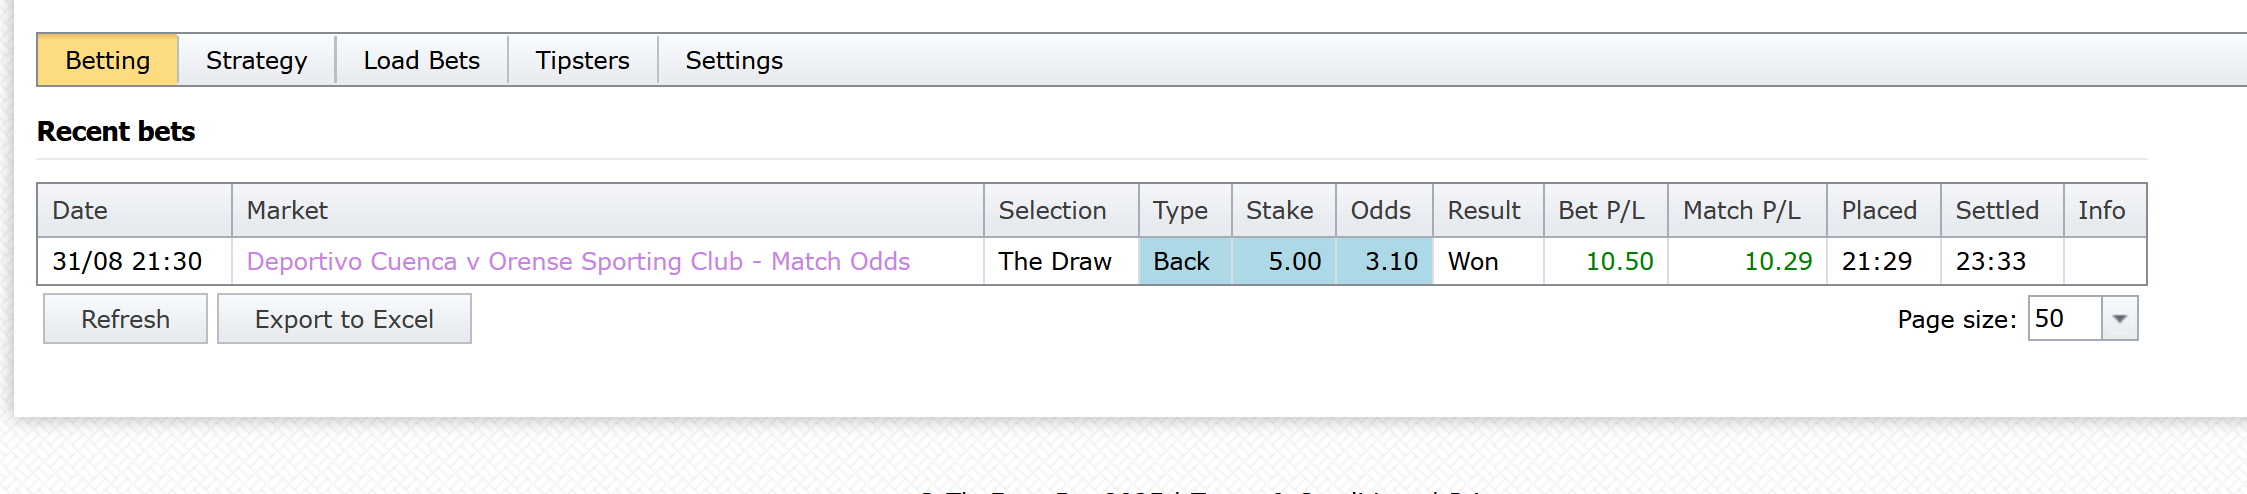
Task: Click the Stake column header
Action: [1279, 211]
